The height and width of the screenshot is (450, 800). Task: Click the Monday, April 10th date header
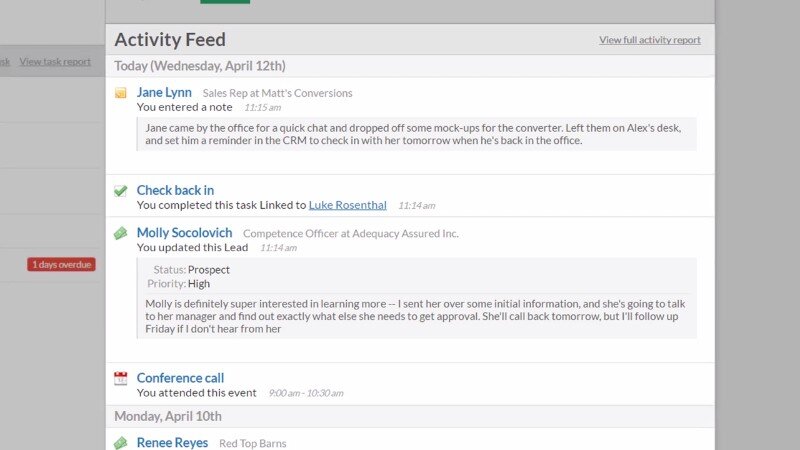pyautogui.click(x=168, y=416)
